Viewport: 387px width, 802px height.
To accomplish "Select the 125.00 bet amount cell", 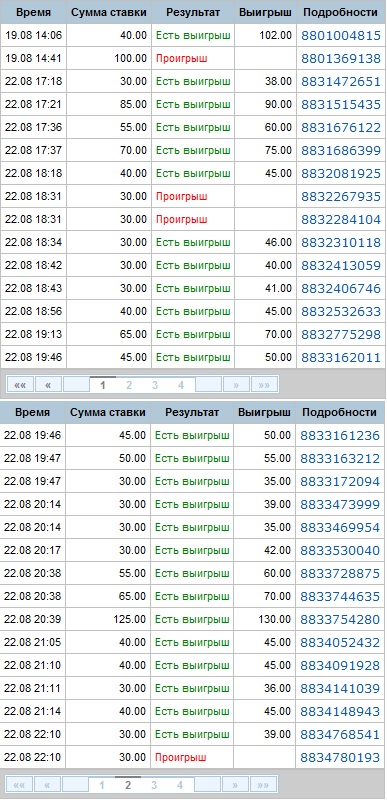I will [x=108, y=619].
